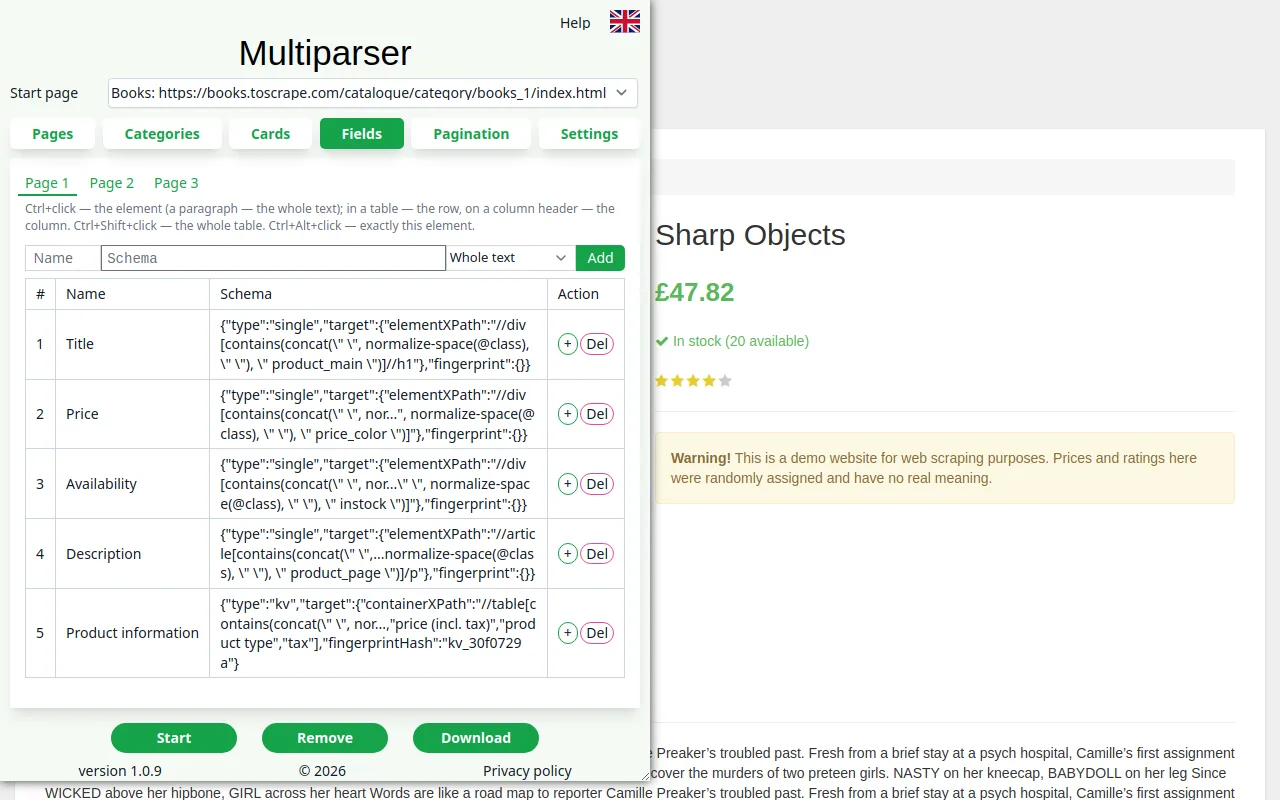Click the star rating on the book page

[x=693, y=381]
